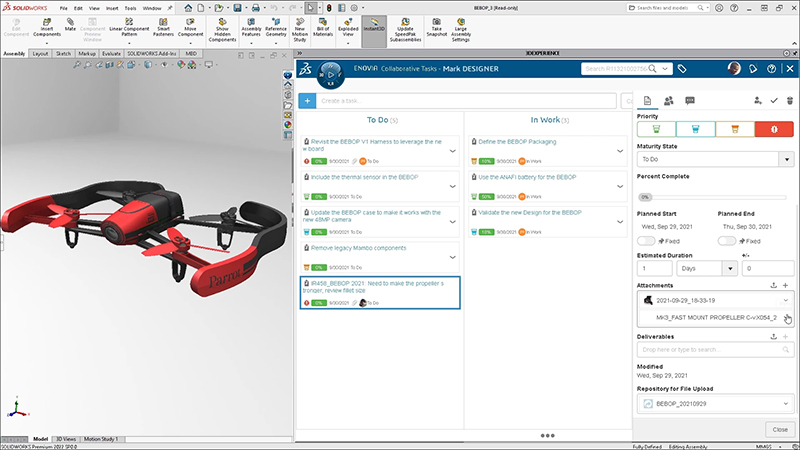This screenshot has height=450, width=800.
Task: Click the Insert Components tool
Action: click(47, 28)
